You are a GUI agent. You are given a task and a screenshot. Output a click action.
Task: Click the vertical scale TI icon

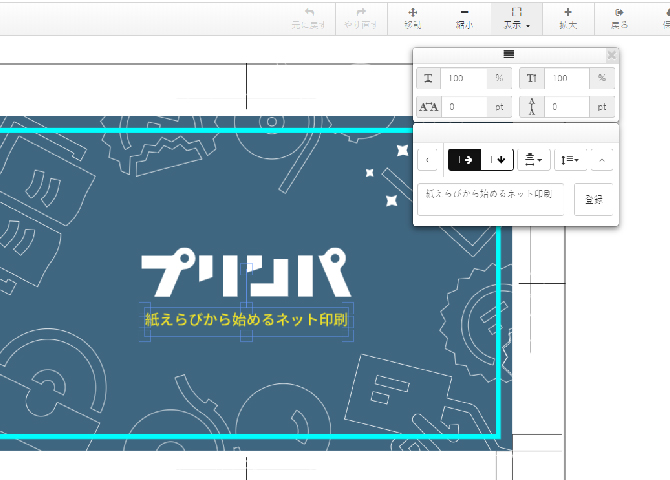(x=532, y=78)
